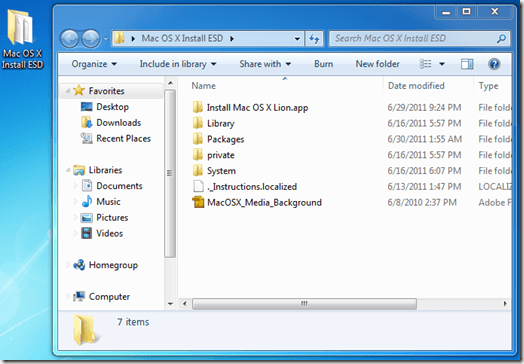Screen dimensions: 524x364
Task: Click the horizontal scrollbar right arrow
Action: (505, 304)
